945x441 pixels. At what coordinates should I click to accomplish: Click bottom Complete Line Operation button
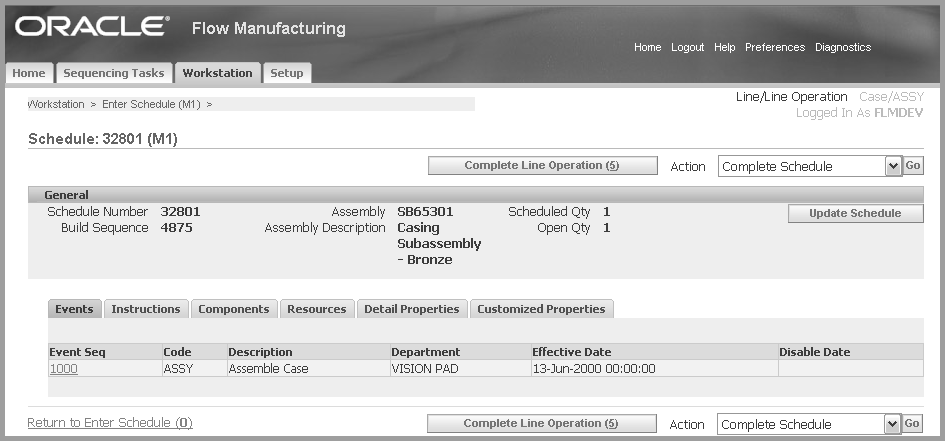click(x=542, y=424)
